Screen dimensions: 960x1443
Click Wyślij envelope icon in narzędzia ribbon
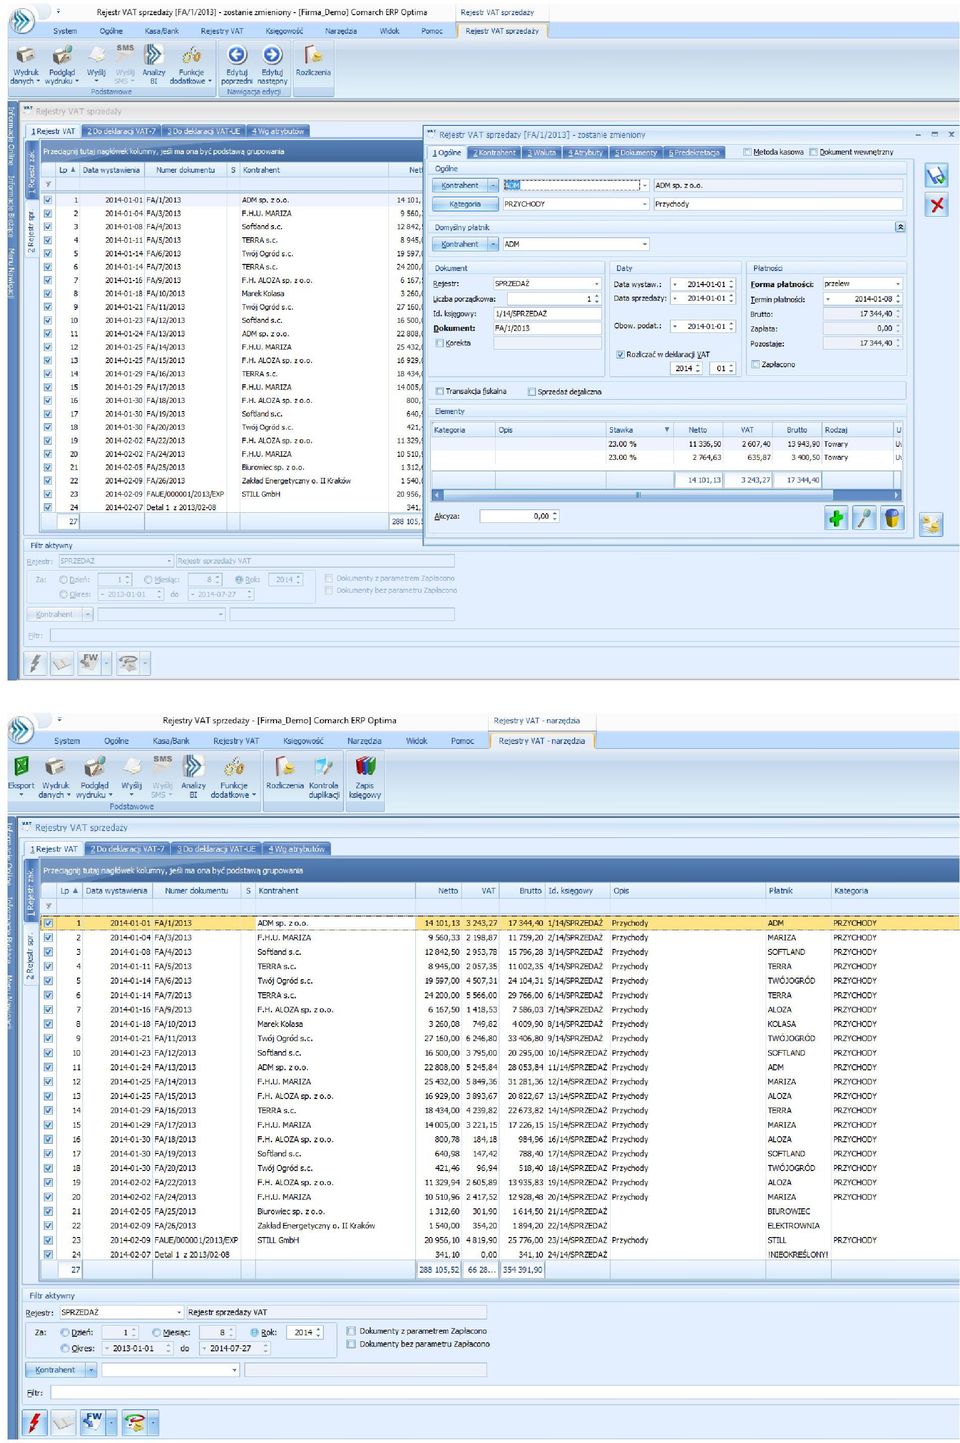(x=131, y=766)
